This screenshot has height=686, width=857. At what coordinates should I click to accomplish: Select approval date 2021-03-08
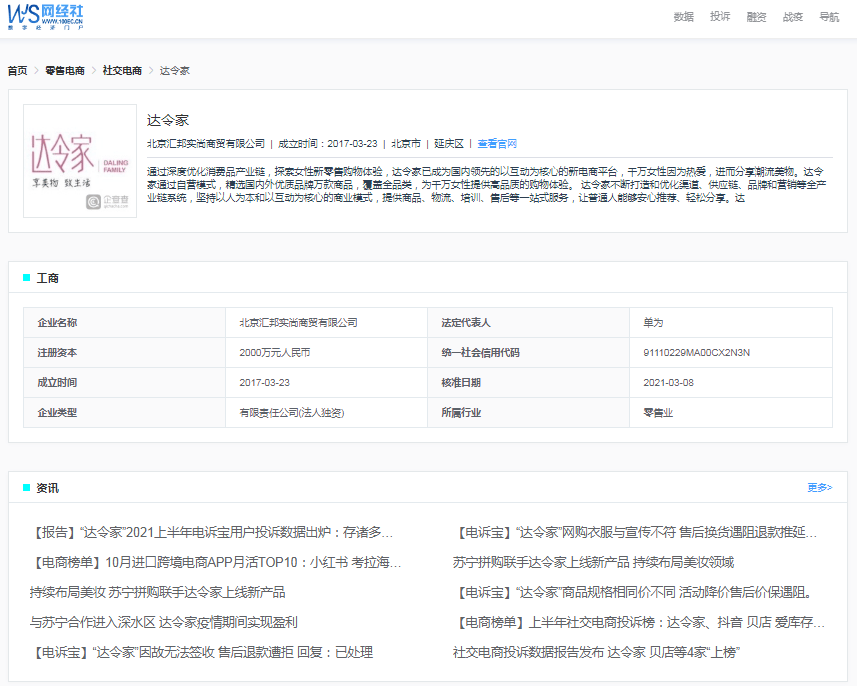coord(668,383)
